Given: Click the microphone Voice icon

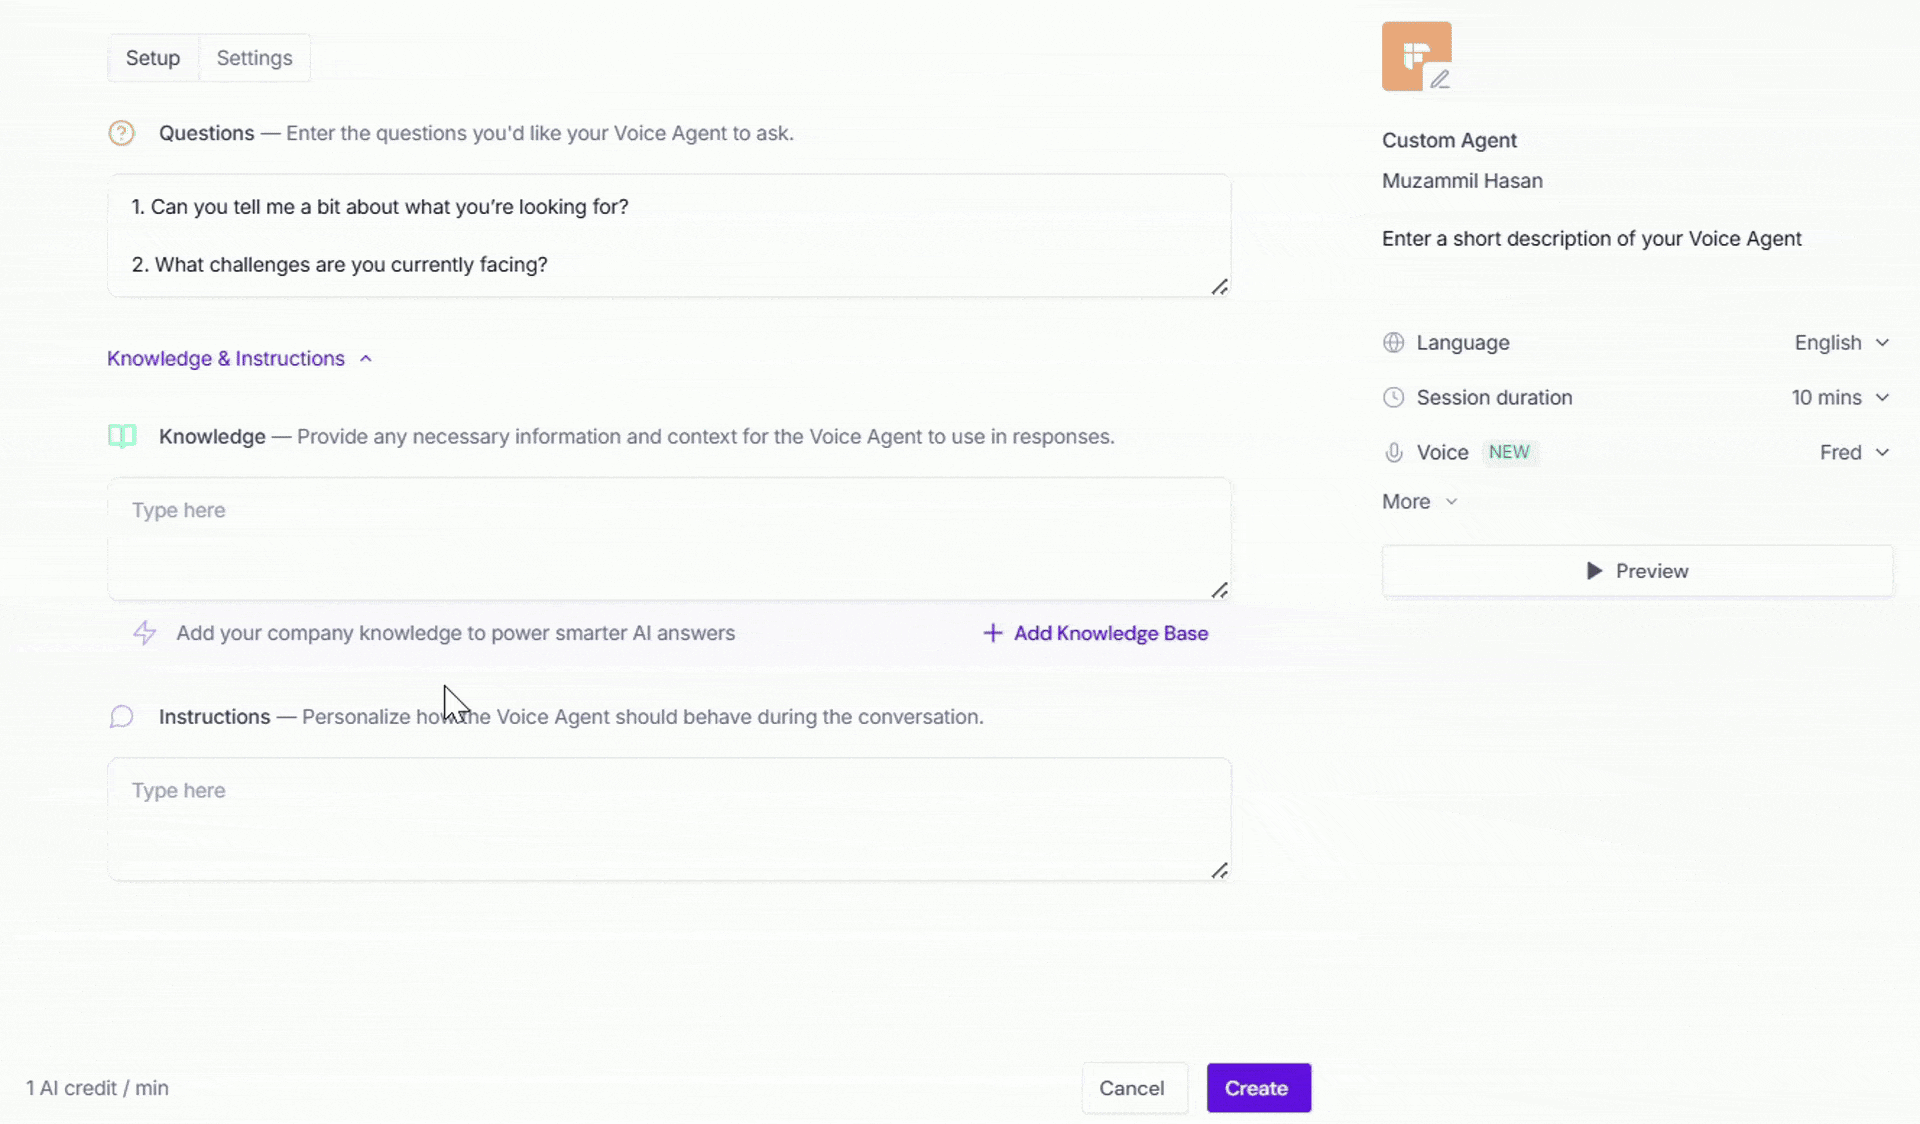Looking at the screenshot, I should pos(1393,453).
